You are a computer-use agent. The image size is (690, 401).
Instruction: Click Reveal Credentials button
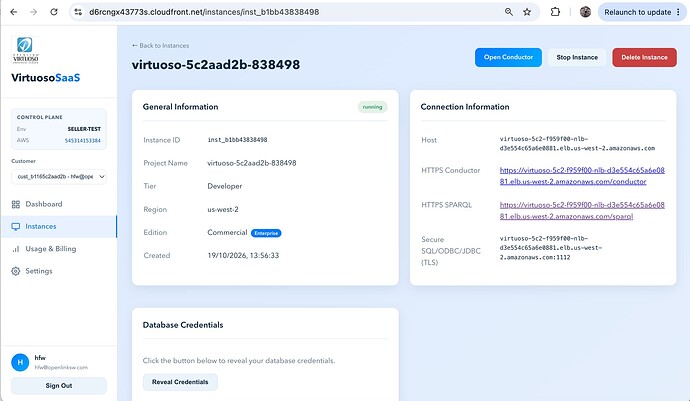180,382
